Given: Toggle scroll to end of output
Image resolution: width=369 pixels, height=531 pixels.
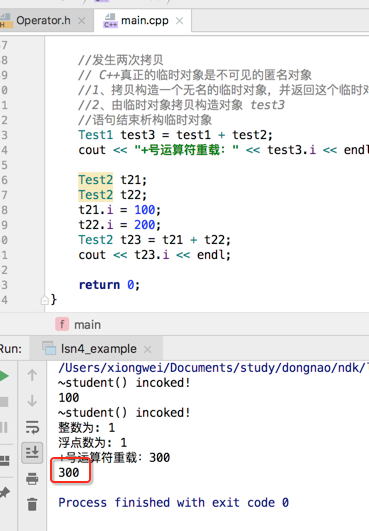Looking at the screenshot, I should point(32,452).
